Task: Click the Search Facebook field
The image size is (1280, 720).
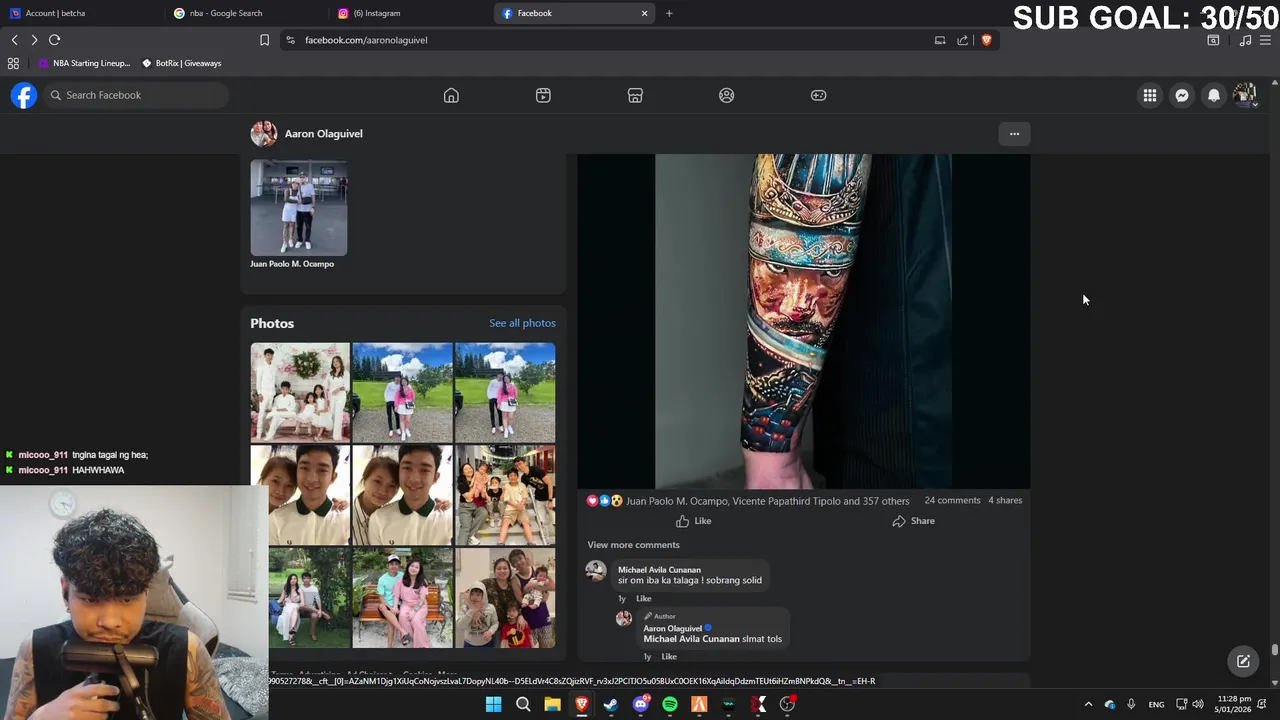Action: pyautogui.click(x=136, y=95)
